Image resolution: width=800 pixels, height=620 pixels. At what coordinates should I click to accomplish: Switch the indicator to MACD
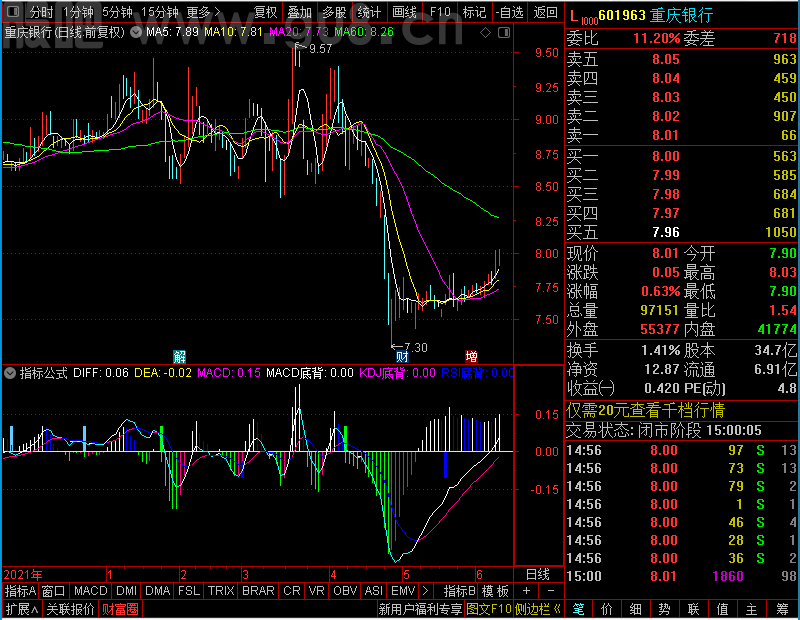tap(91, 591)
